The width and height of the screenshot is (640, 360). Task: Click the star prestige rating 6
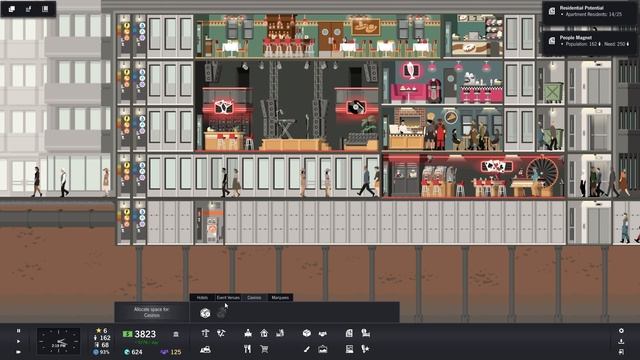pyautogui.click(x=101, y=331)
